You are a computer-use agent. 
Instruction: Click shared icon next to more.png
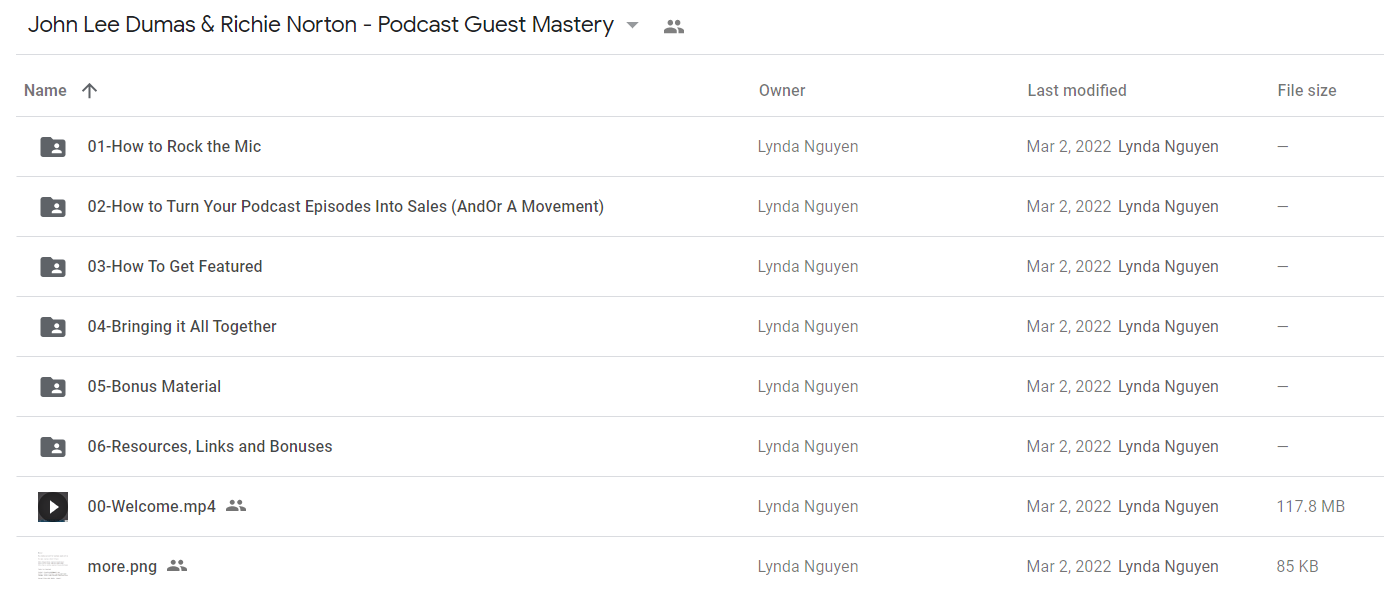(x=177, y=566)
